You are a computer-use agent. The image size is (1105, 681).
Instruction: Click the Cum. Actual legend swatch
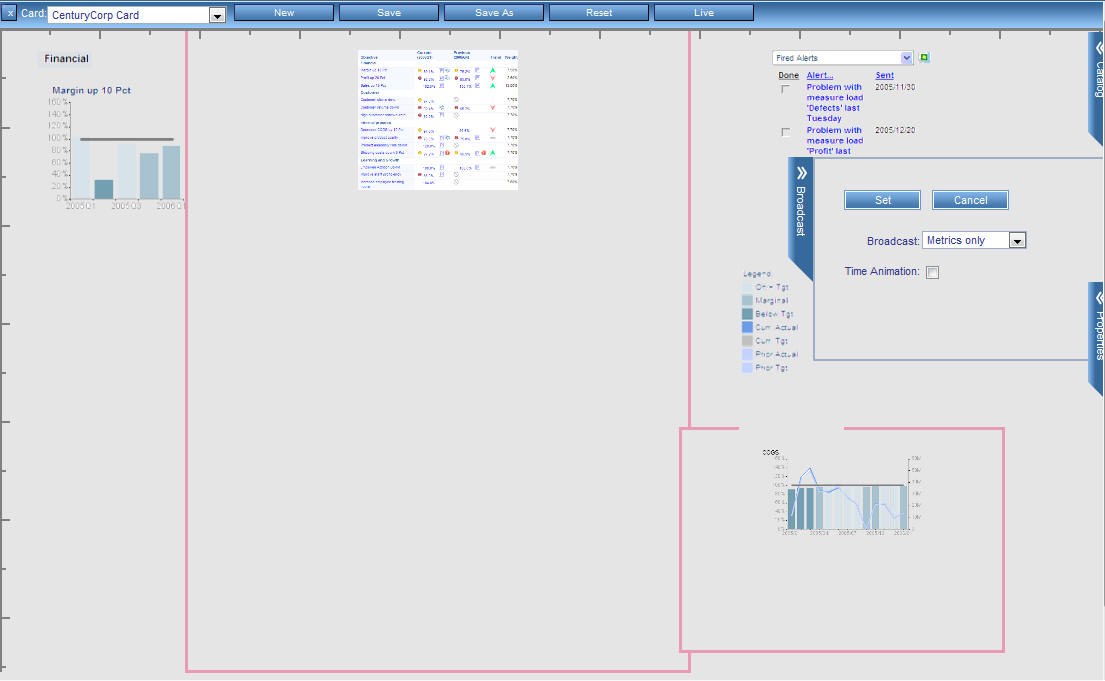[x=747, y=327]
